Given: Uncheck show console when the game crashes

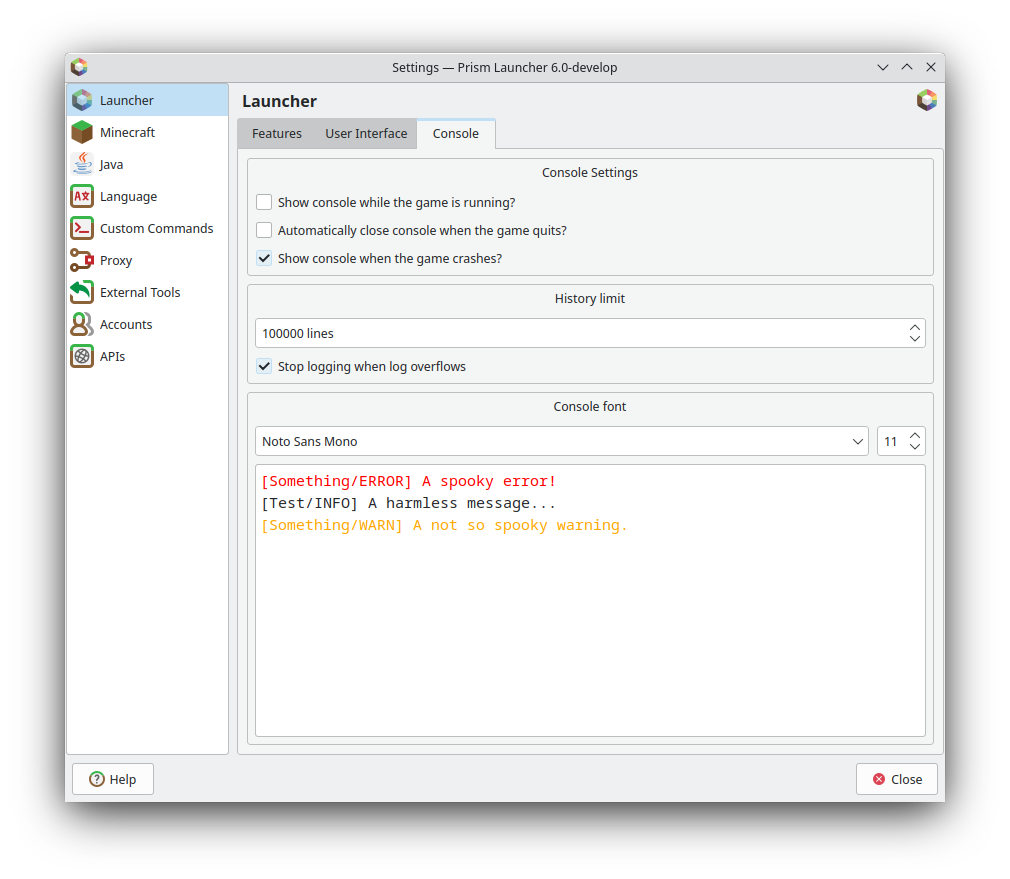Looking at the screenshot, I should (x=264, y=258).
